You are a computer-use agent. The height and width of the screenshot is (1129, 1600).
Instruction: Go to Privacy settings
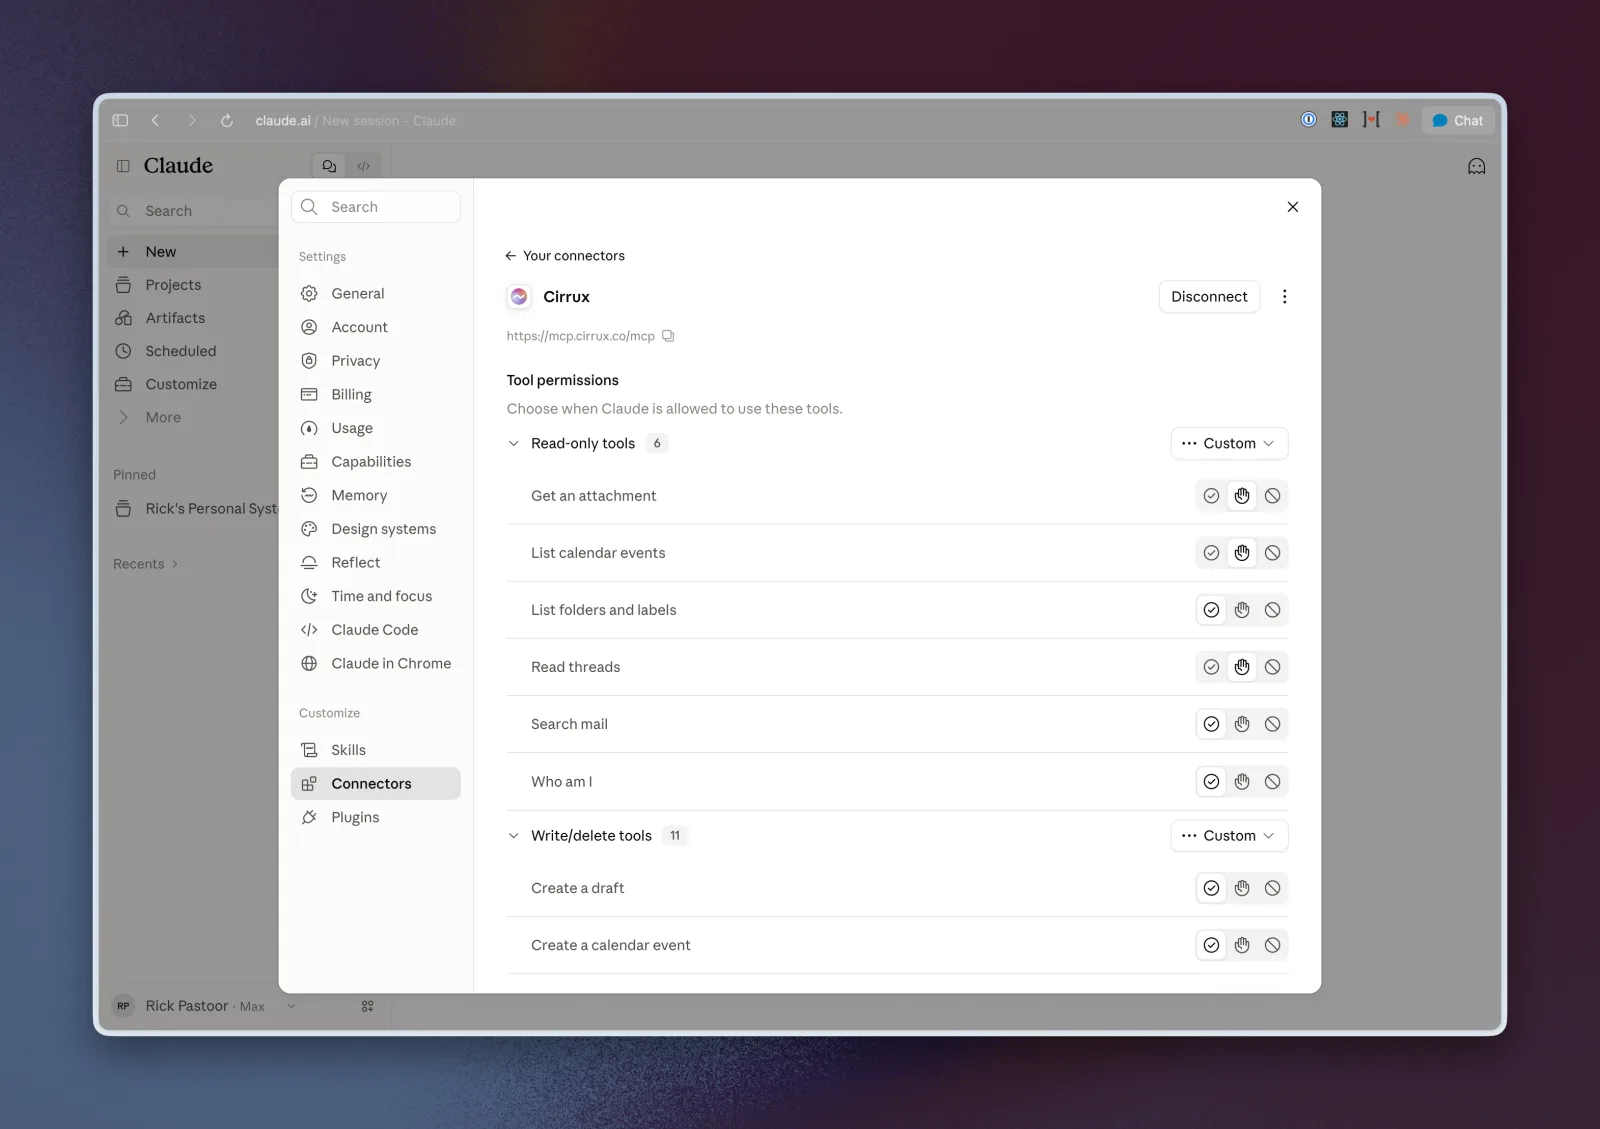(x=376, y=361)
